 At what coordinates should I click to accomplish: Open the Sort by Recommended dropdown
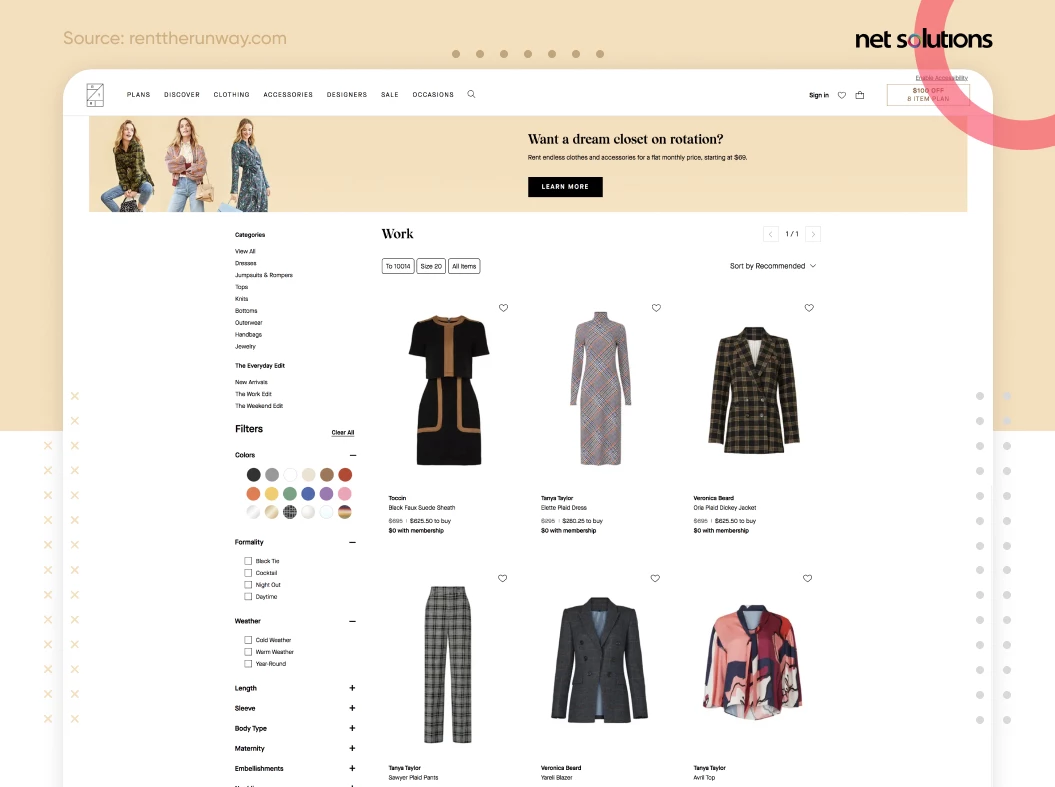point(772,266)
